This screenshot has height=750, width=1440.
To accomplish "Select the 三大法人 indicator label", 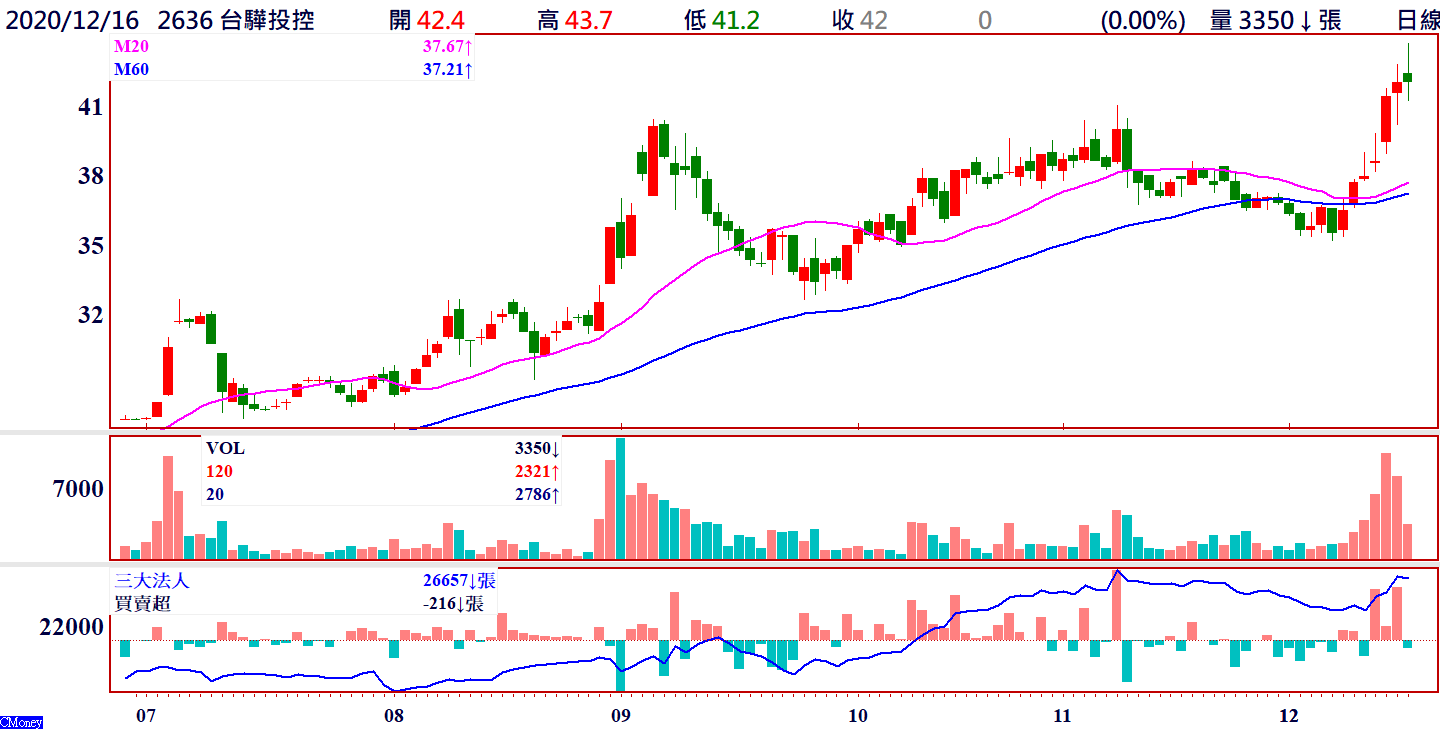I will tap(151, 581).
